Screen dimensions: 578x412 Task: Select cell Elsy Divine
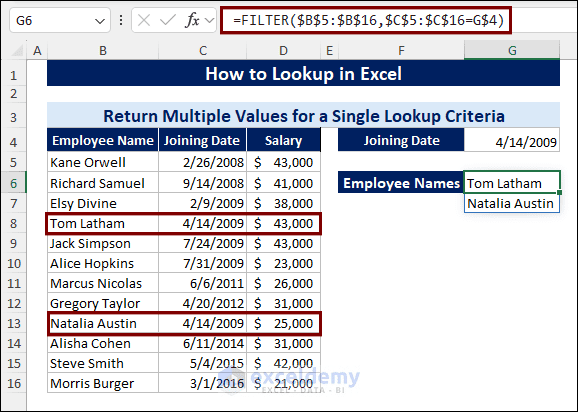click(103, 203)
